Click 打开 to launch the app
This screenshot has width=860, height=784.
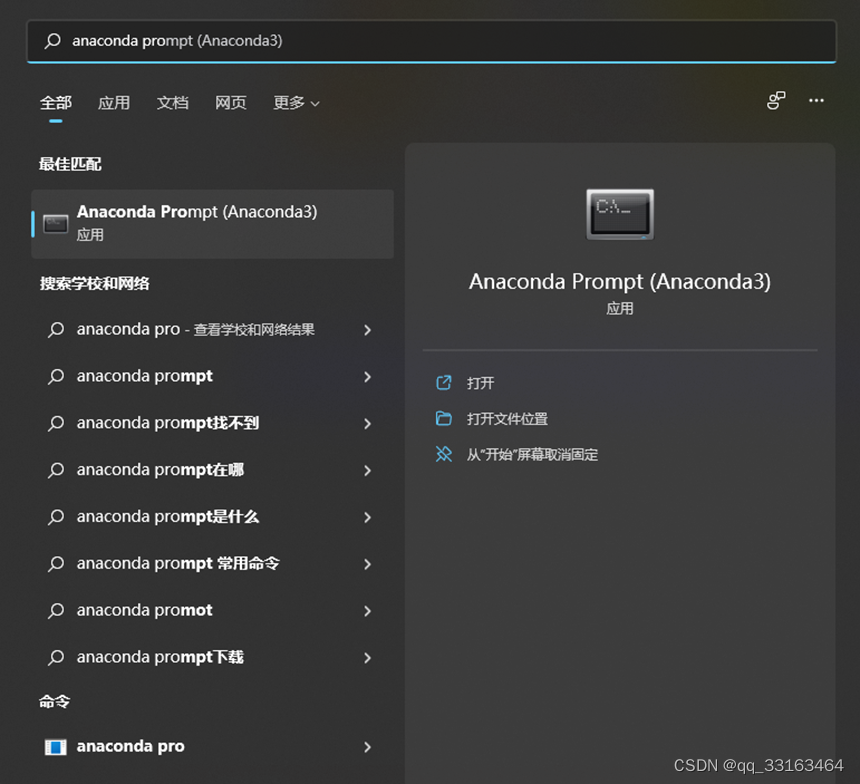(480, 383)
